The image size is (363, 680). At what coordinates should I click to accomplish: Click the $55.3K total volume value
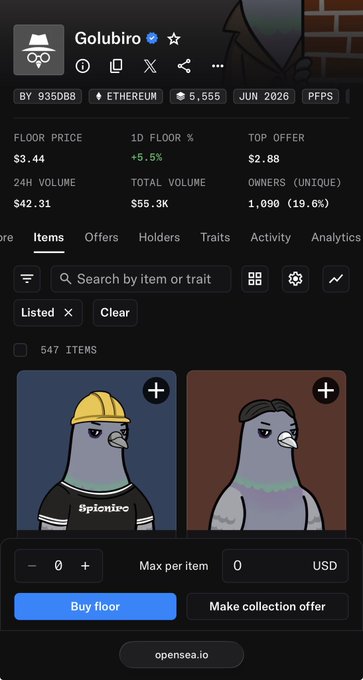point(150,204)
